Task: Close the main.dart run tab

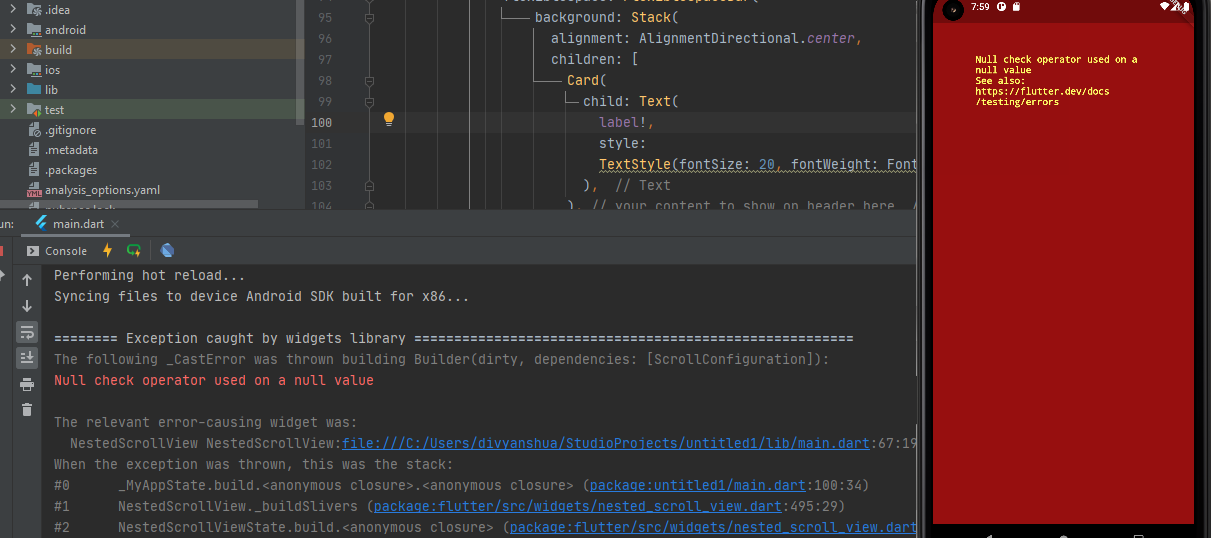Action: 115,224
